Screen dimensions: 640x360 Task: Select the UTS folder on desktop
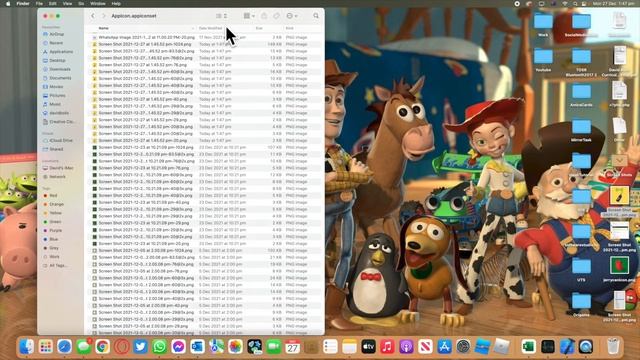tap(581, 270)
